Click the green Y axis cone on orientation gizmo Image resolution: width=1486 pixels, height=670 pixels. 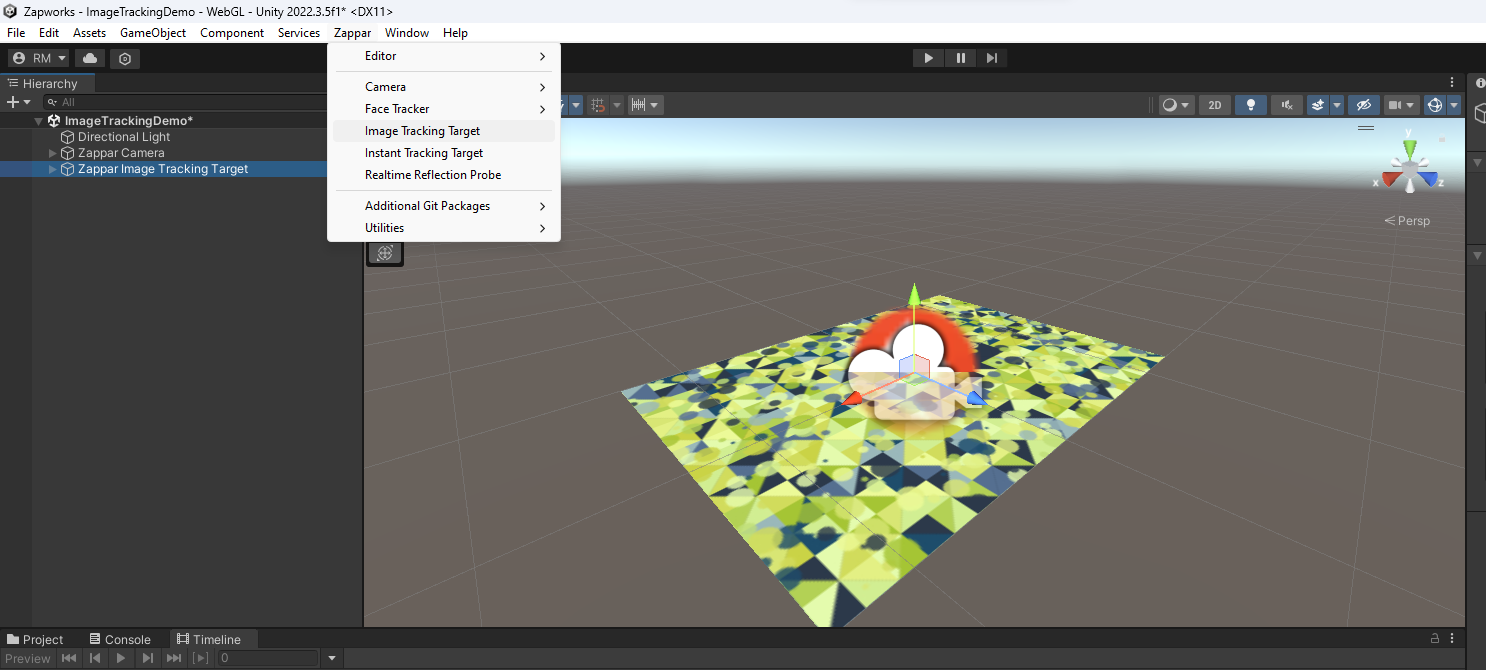[1410, 149]
